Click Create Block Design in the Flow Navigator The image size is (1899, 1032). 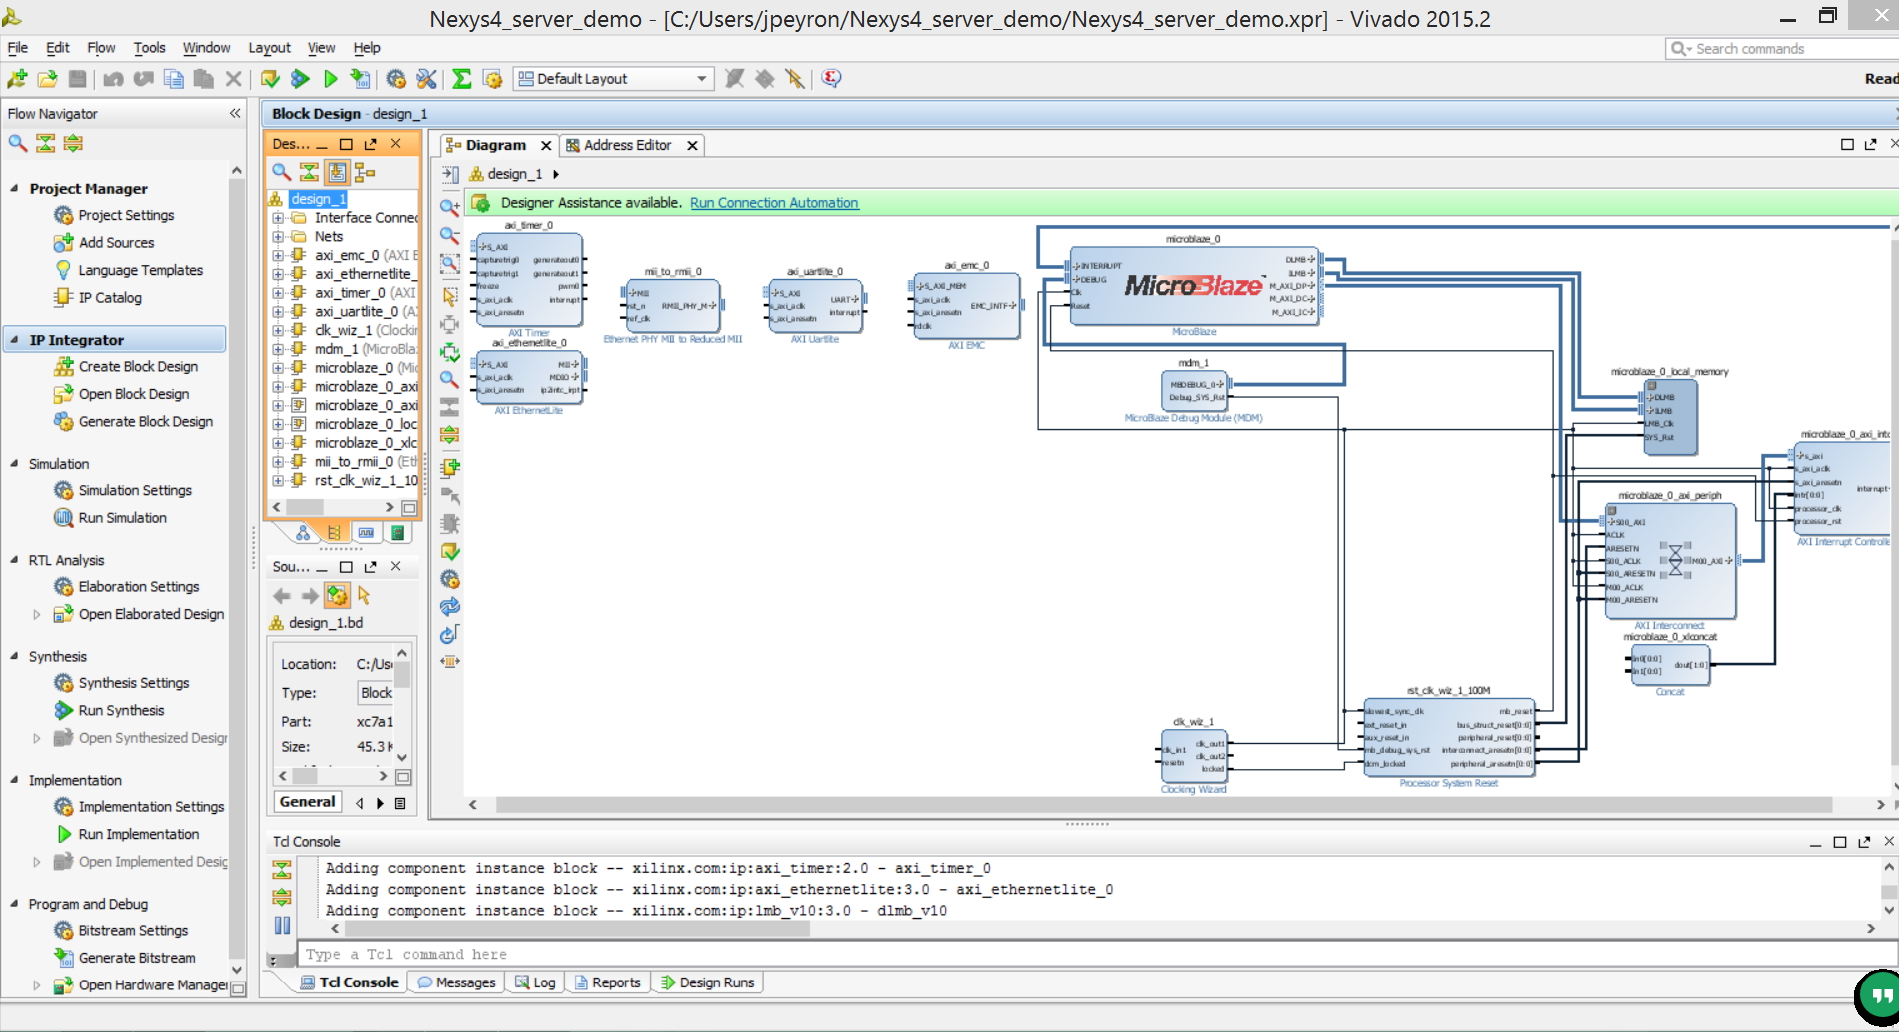click(138, 366)
